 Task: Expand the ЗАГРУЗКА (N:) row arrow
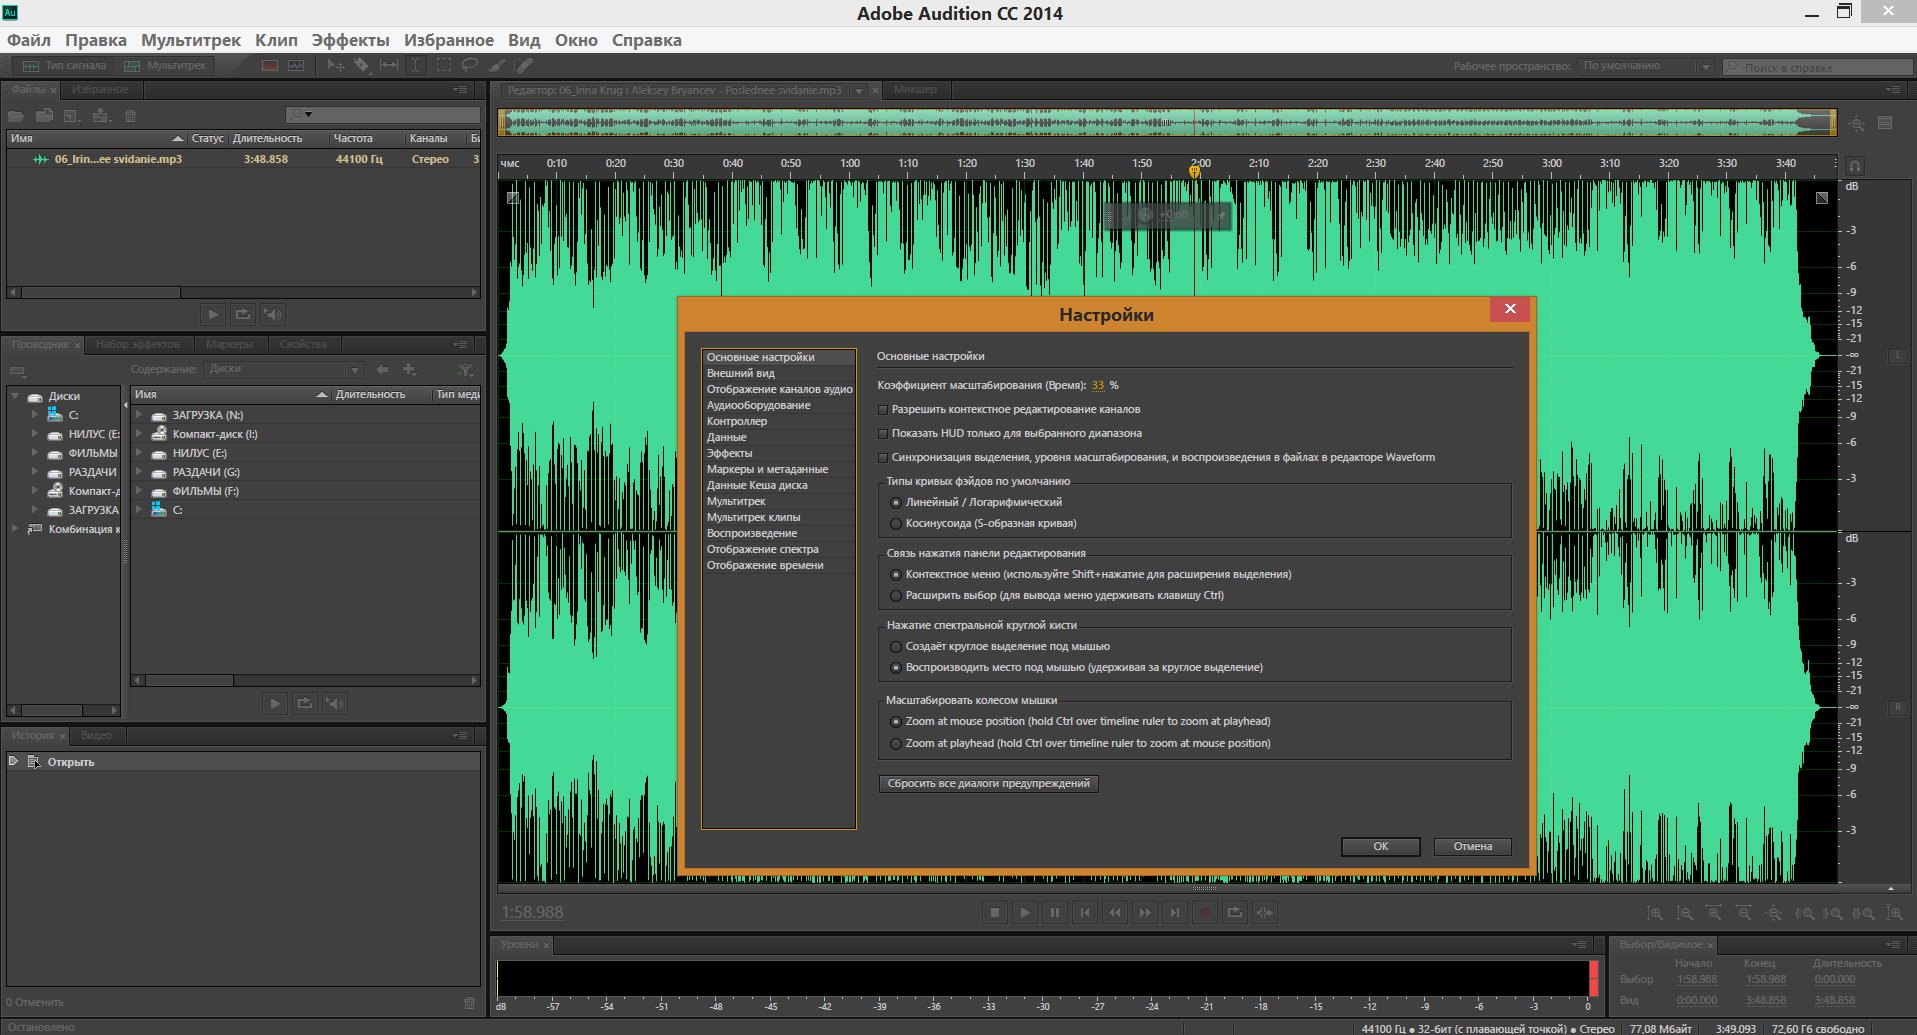pyautogui.click(x=139, y=414)
